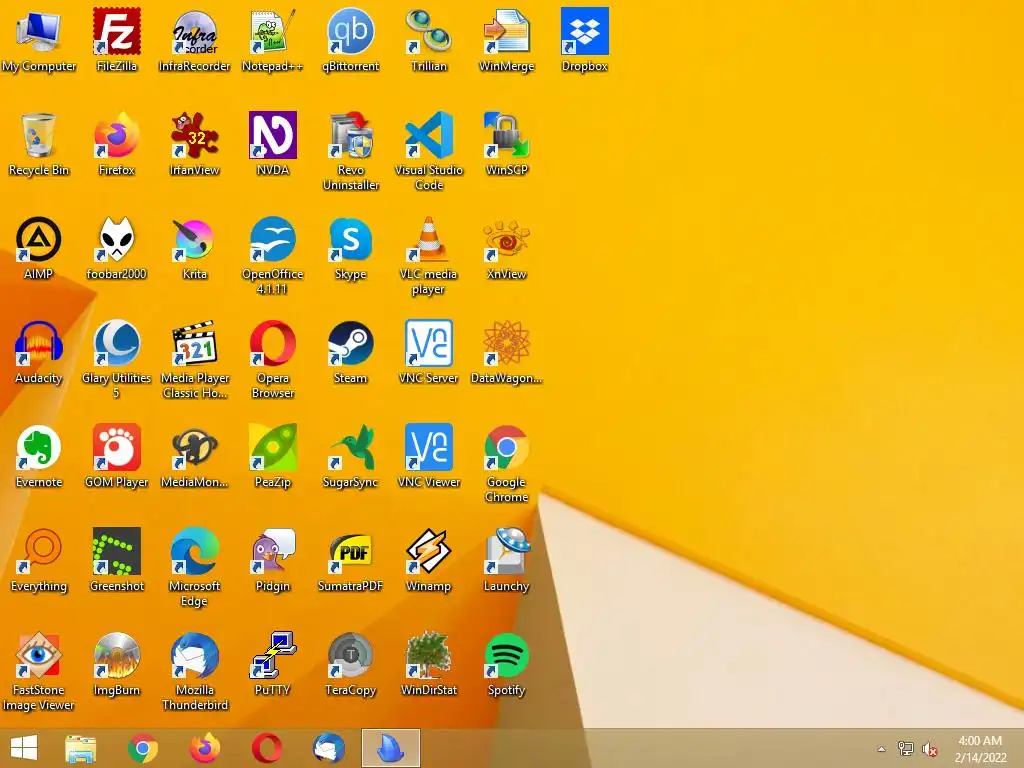Show hidden system tray icons

882,749
